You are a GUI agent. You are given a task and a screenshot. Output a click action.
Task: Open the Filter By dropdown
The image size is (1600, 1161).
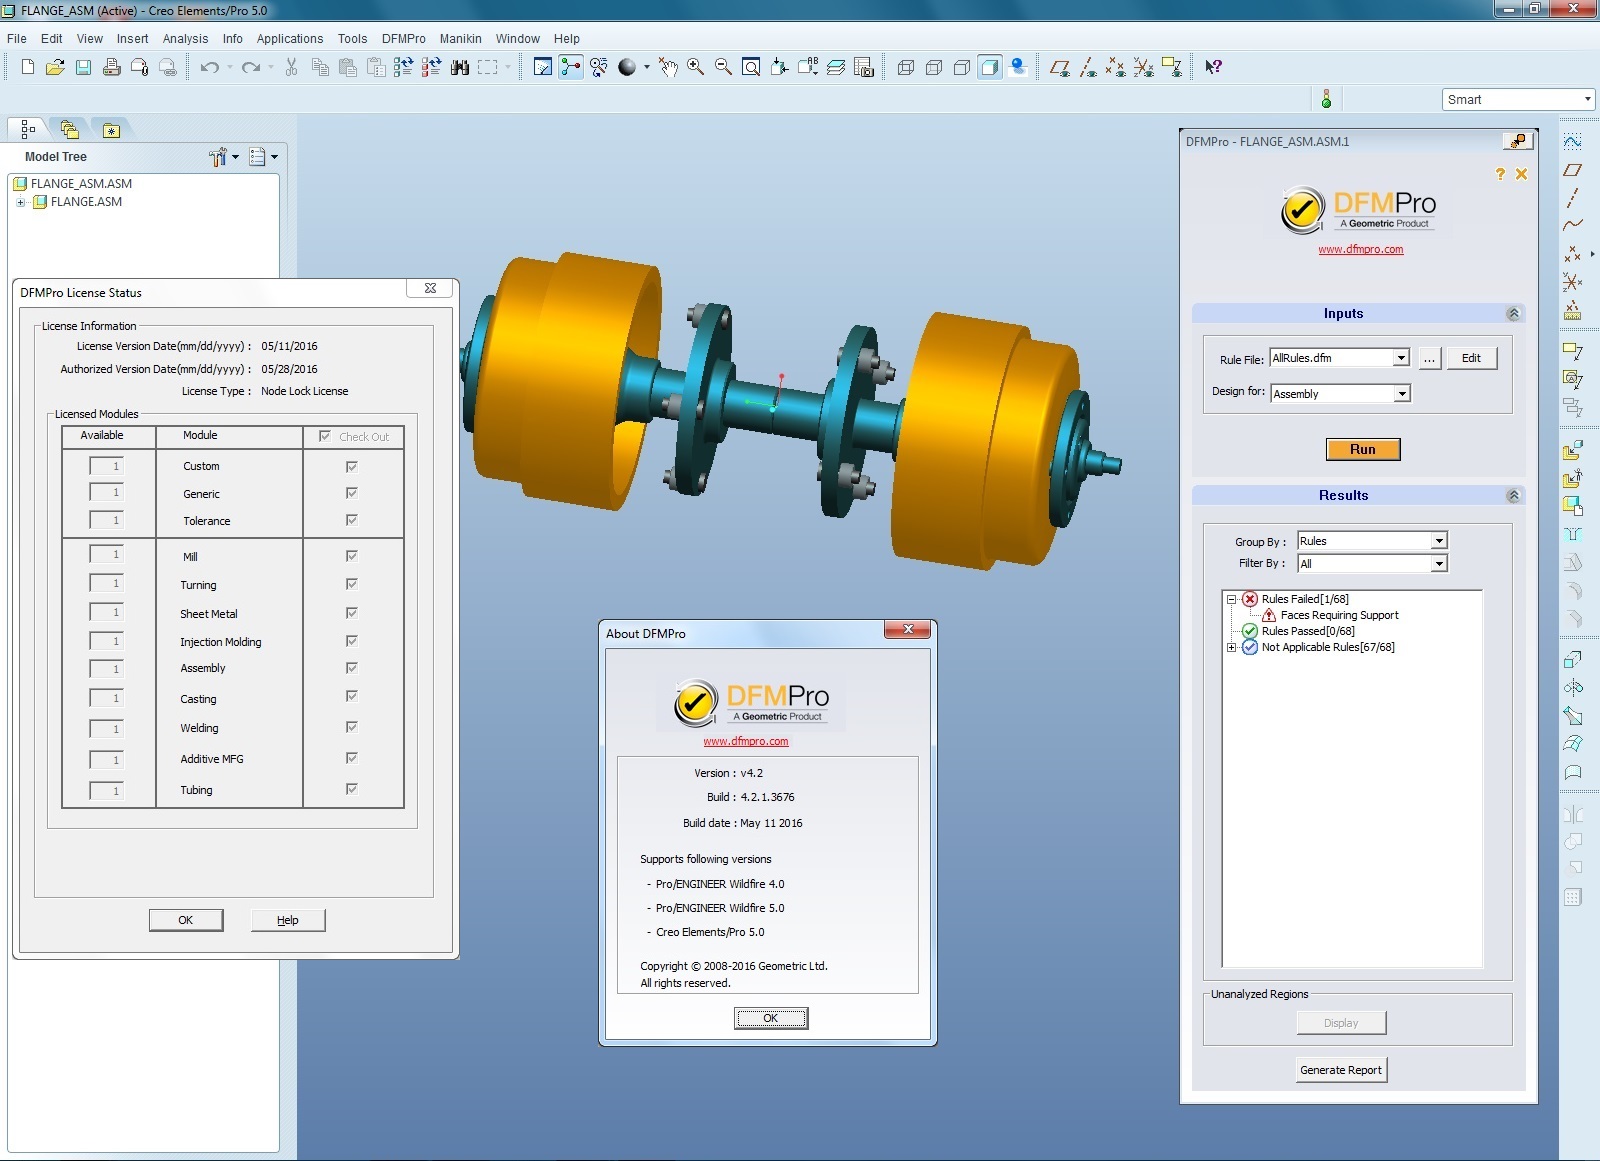click(x=1439, y=564)
